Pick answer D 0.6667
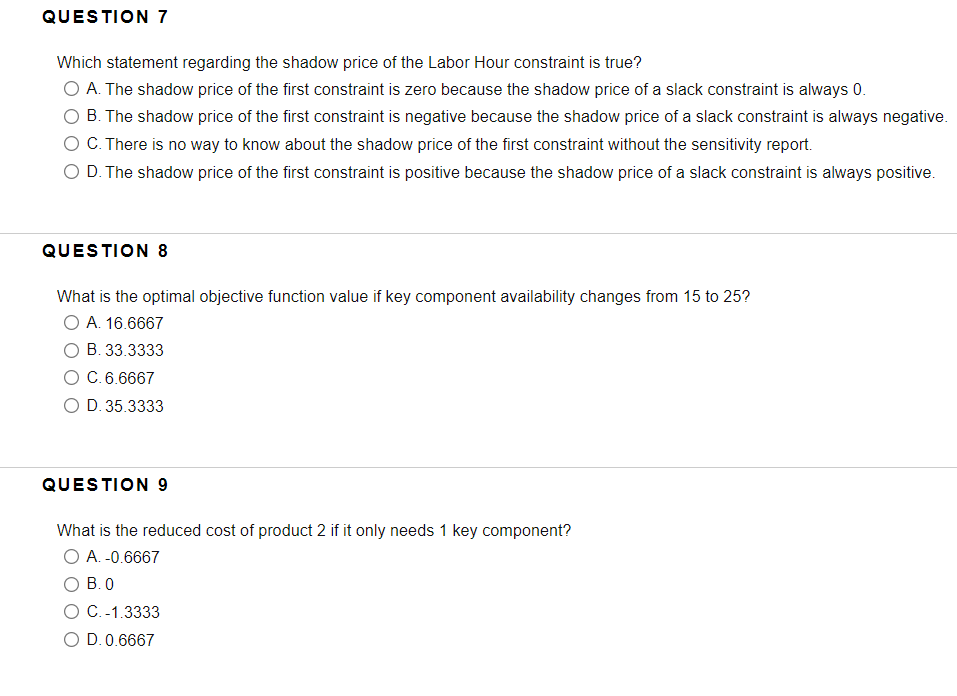 (71, 639)
